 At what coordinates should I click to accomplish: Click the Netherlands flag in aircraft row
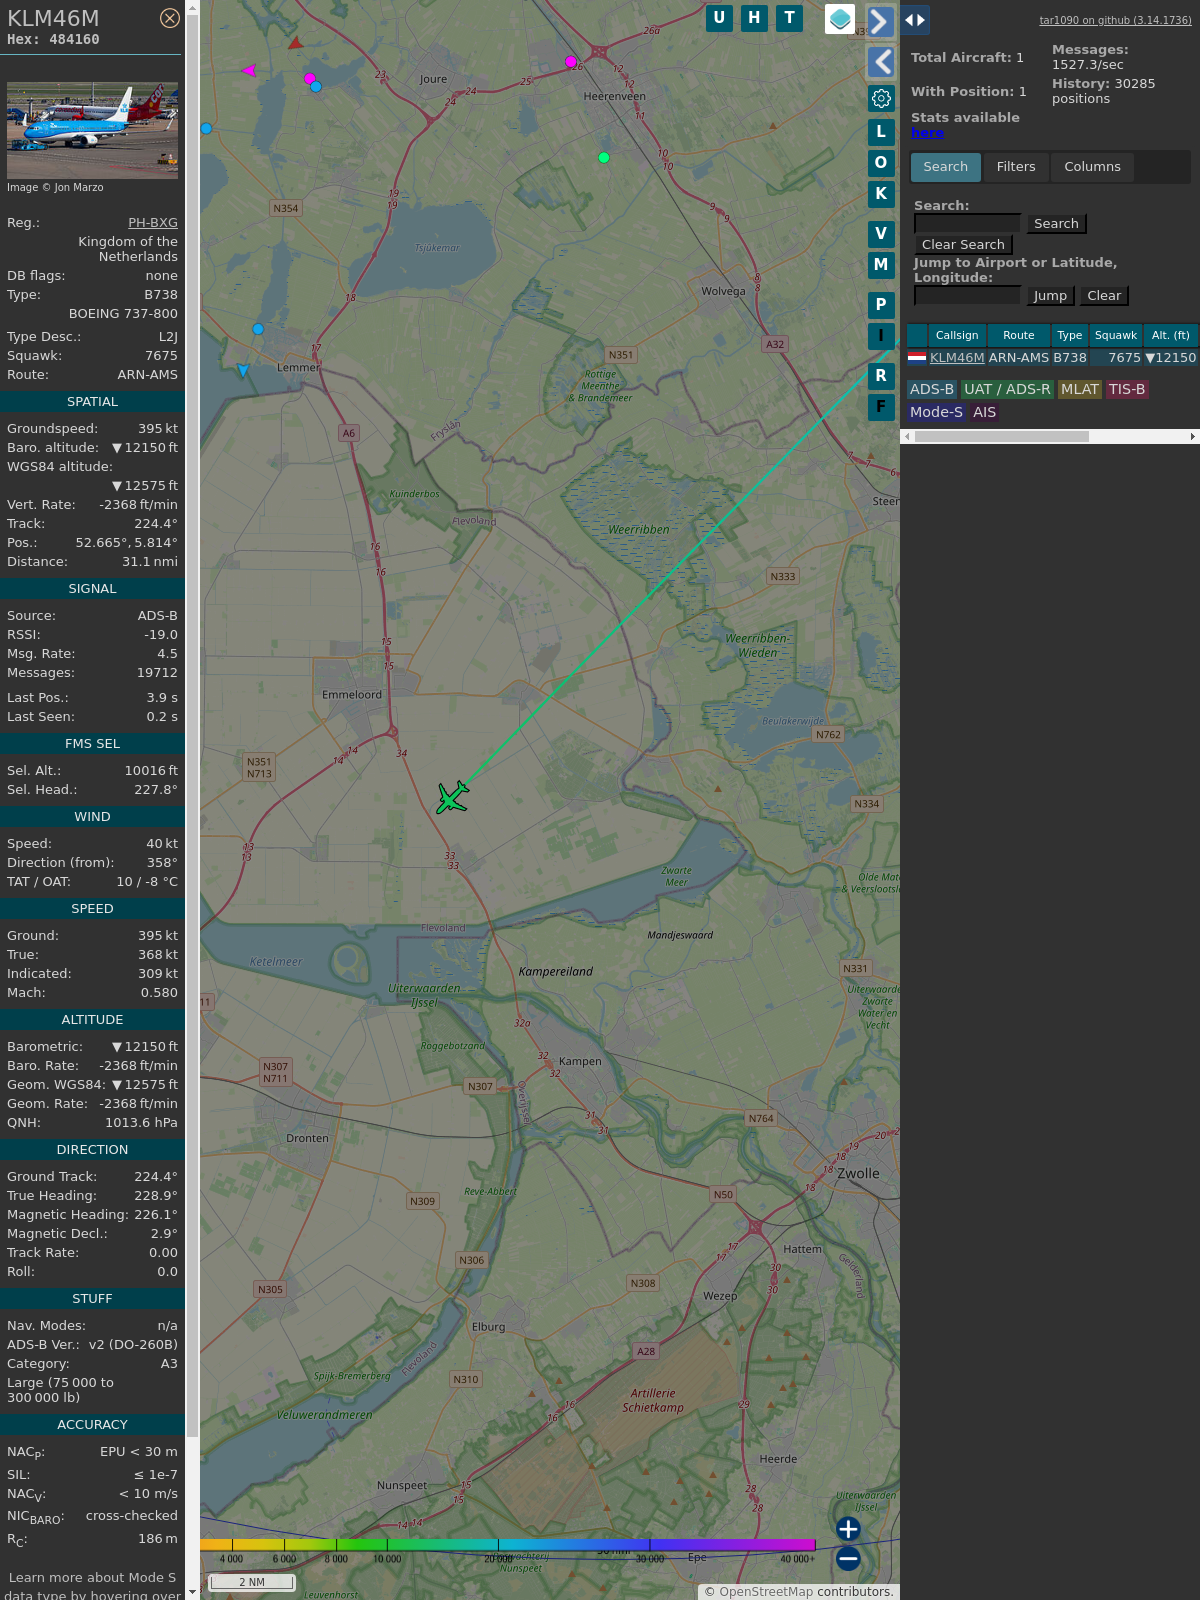click(917, 357)
